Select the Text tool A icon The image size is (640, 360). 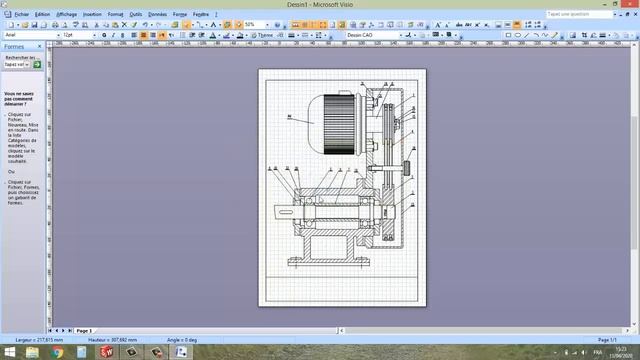(x=213, y=25)
